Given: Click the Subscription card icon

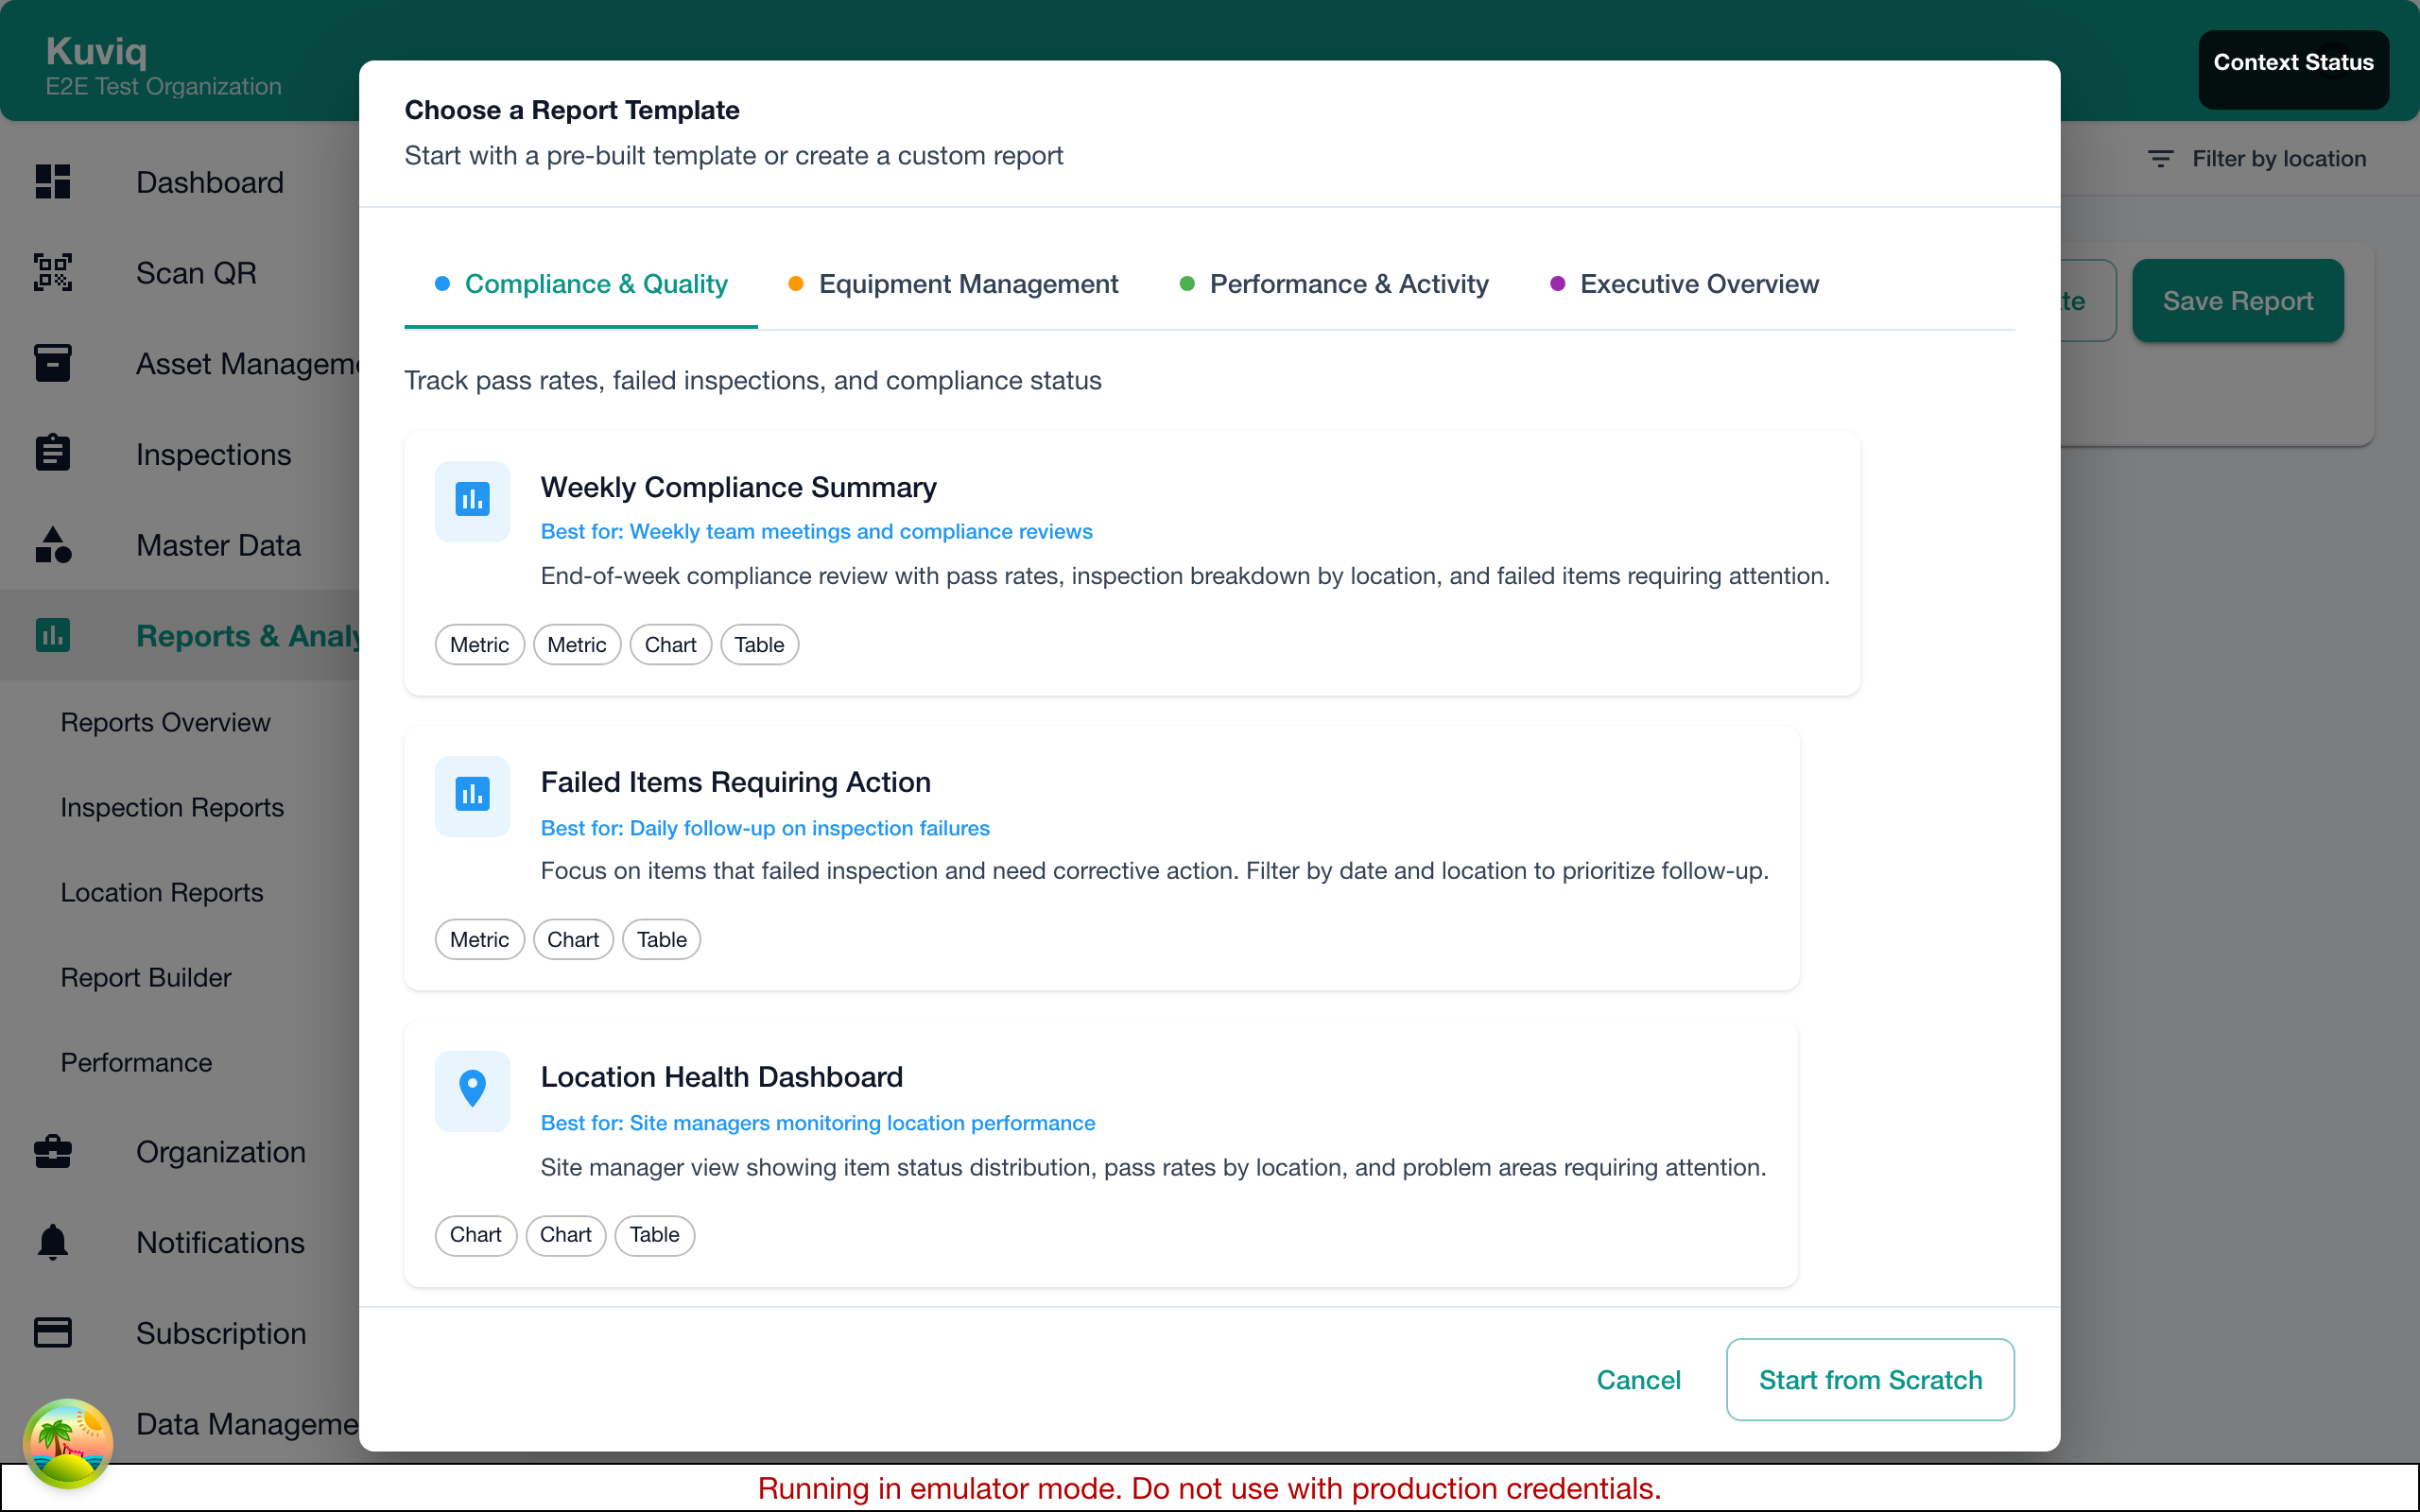Looking at the screenshot, I should coord(52,1332).
